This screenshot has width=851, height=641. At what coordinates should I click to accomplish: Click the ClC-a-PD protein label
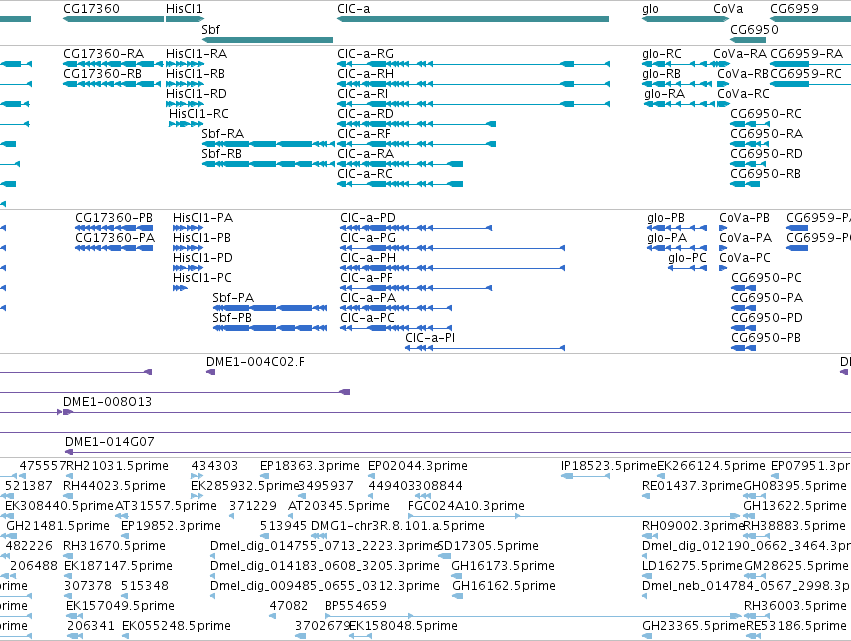click(x=368, y=218)
